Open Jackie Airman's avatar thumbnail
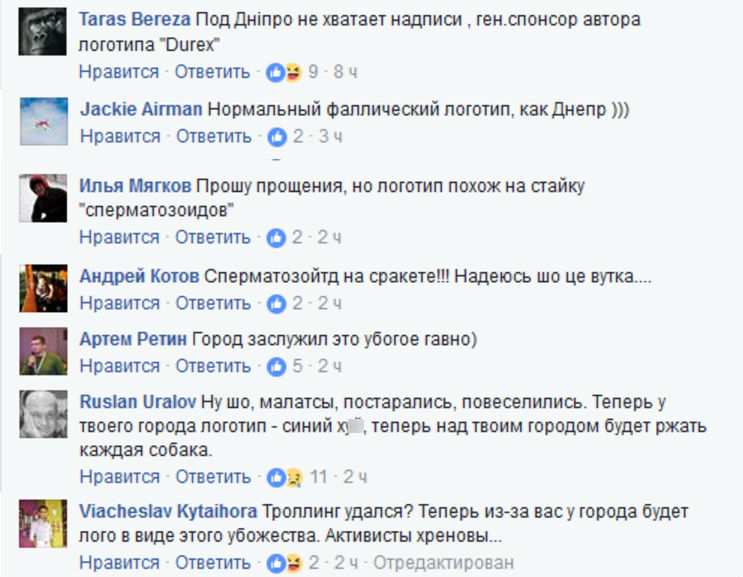Viewport: 743px width, 577px height. pyautogui.click(x=43, y=117)
